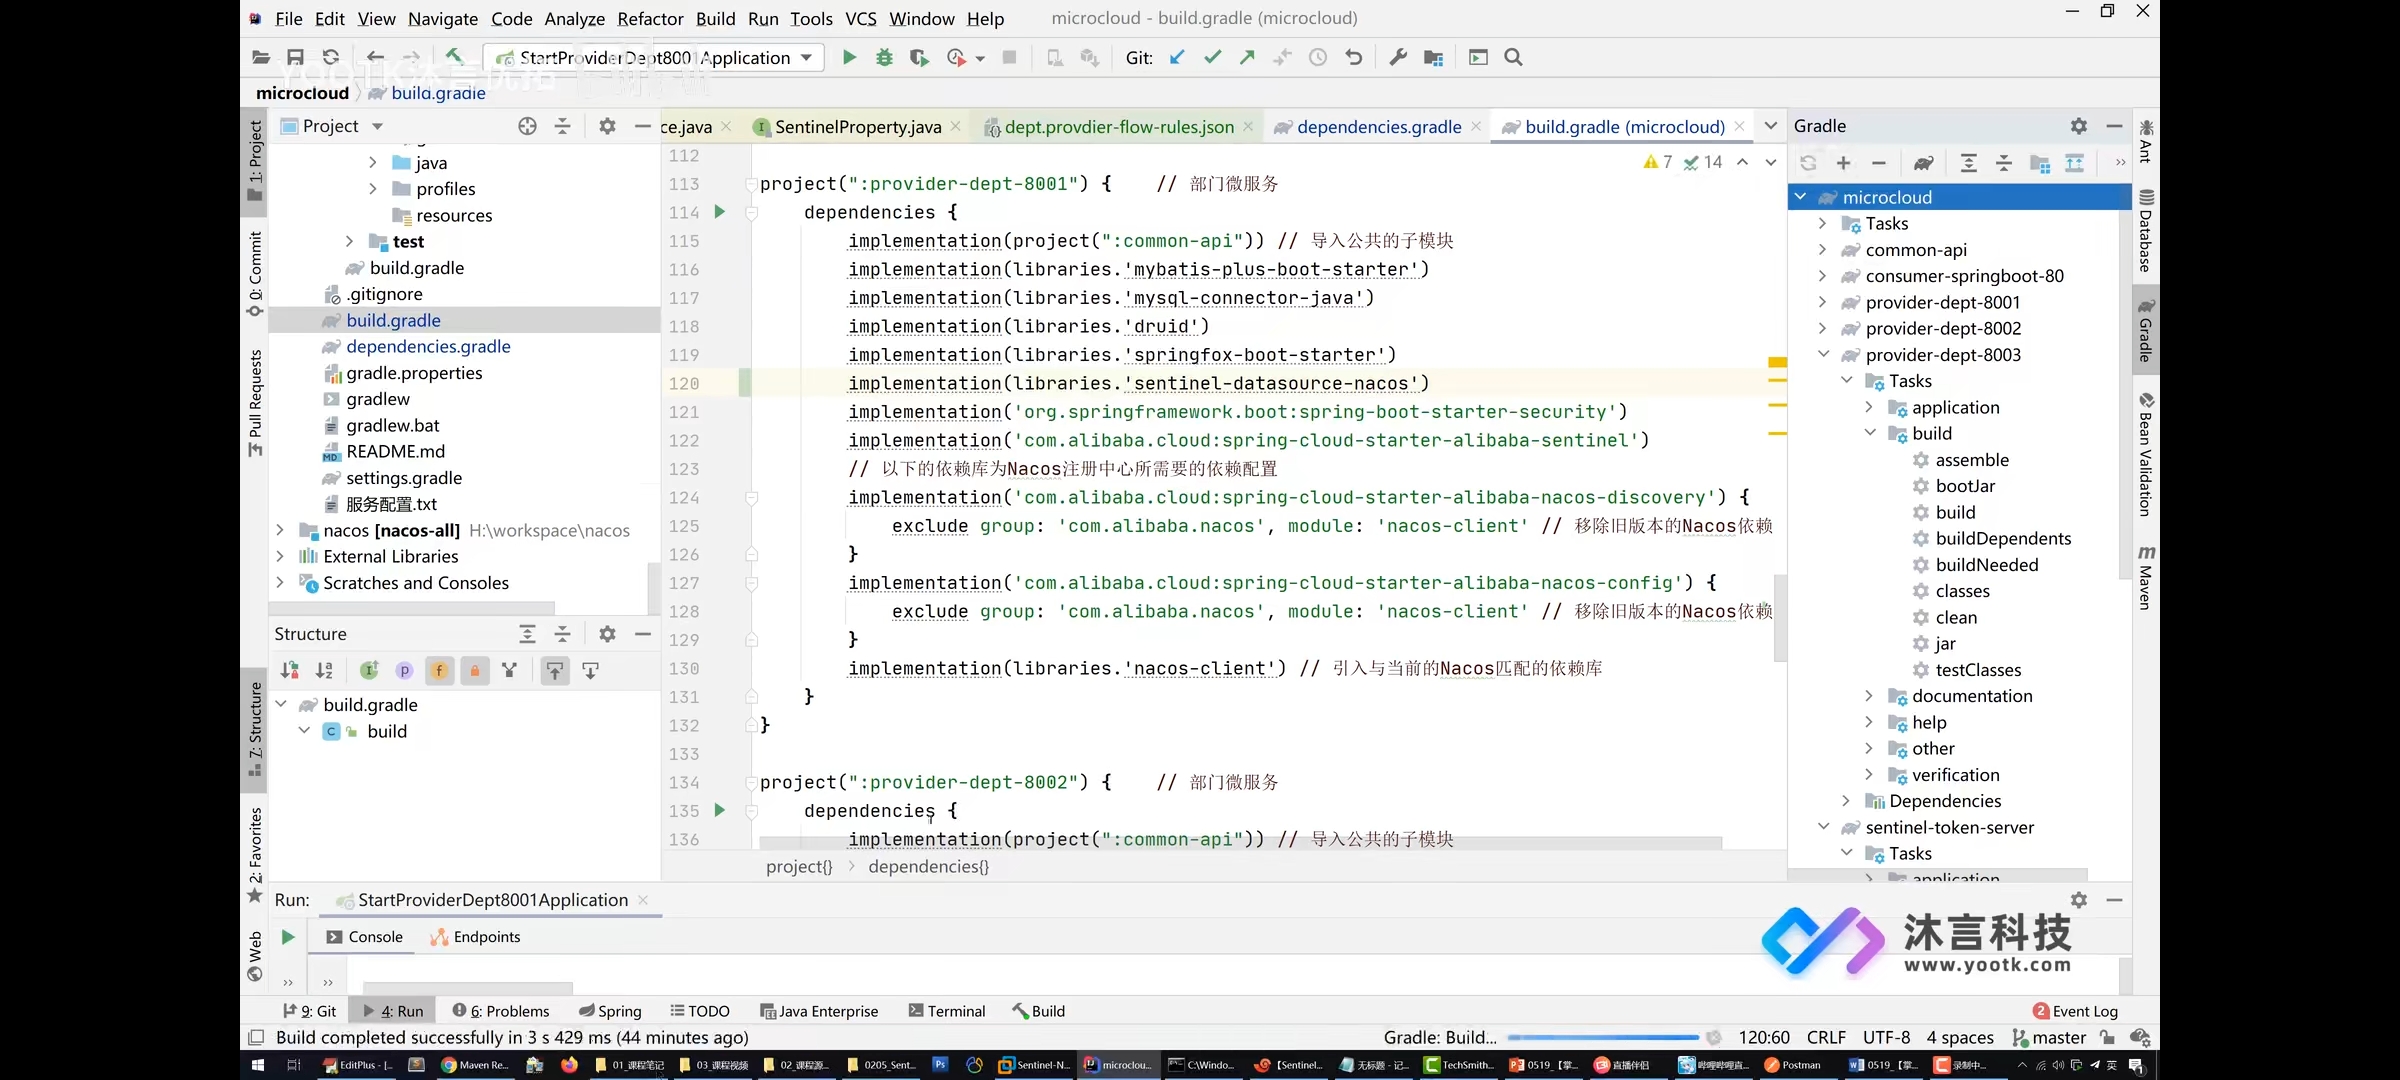Click Git push arrow icon

coord(1247,58)
